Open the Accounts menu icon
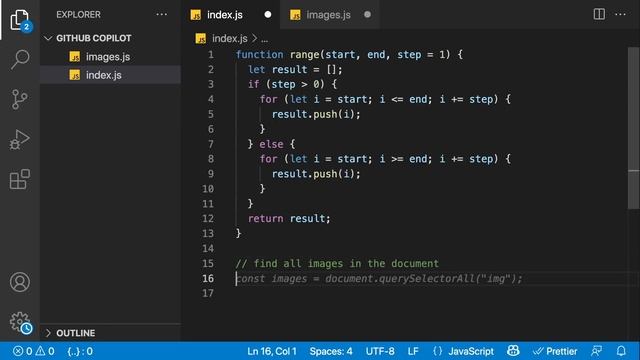 (20, 282)
